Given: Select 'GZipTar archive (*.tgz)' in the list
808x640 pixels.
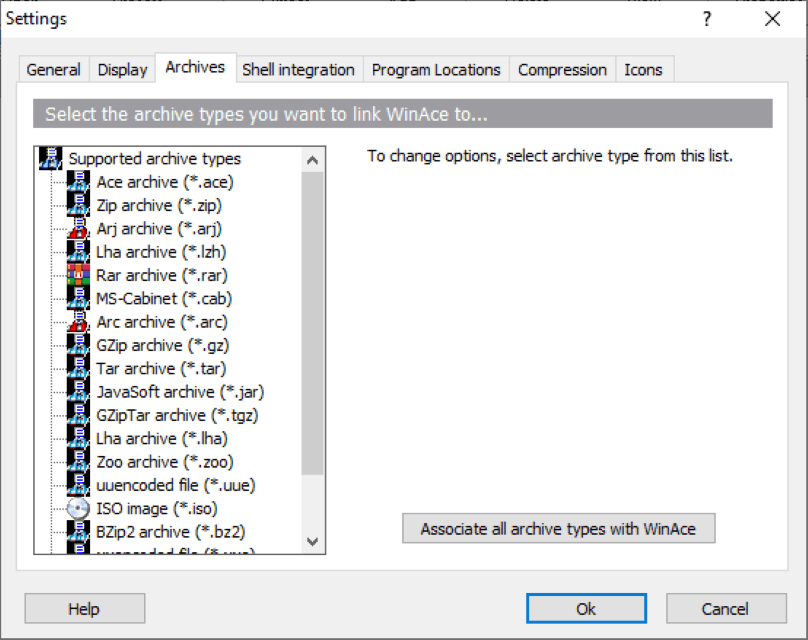Looking at the screenshot, I should pos(177,415).
